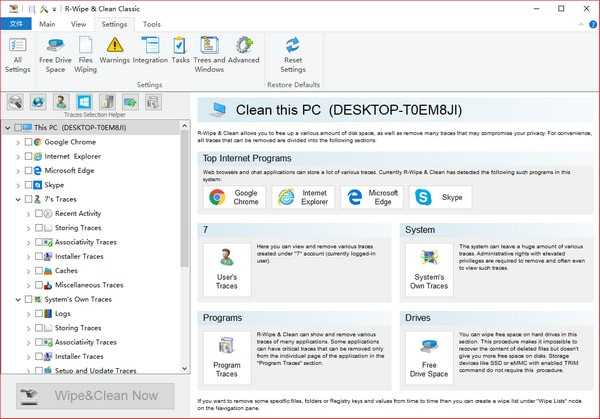Open the Files Wiping settings
Image resolution: width=600 pixels, height=419 pixels.
87,52
